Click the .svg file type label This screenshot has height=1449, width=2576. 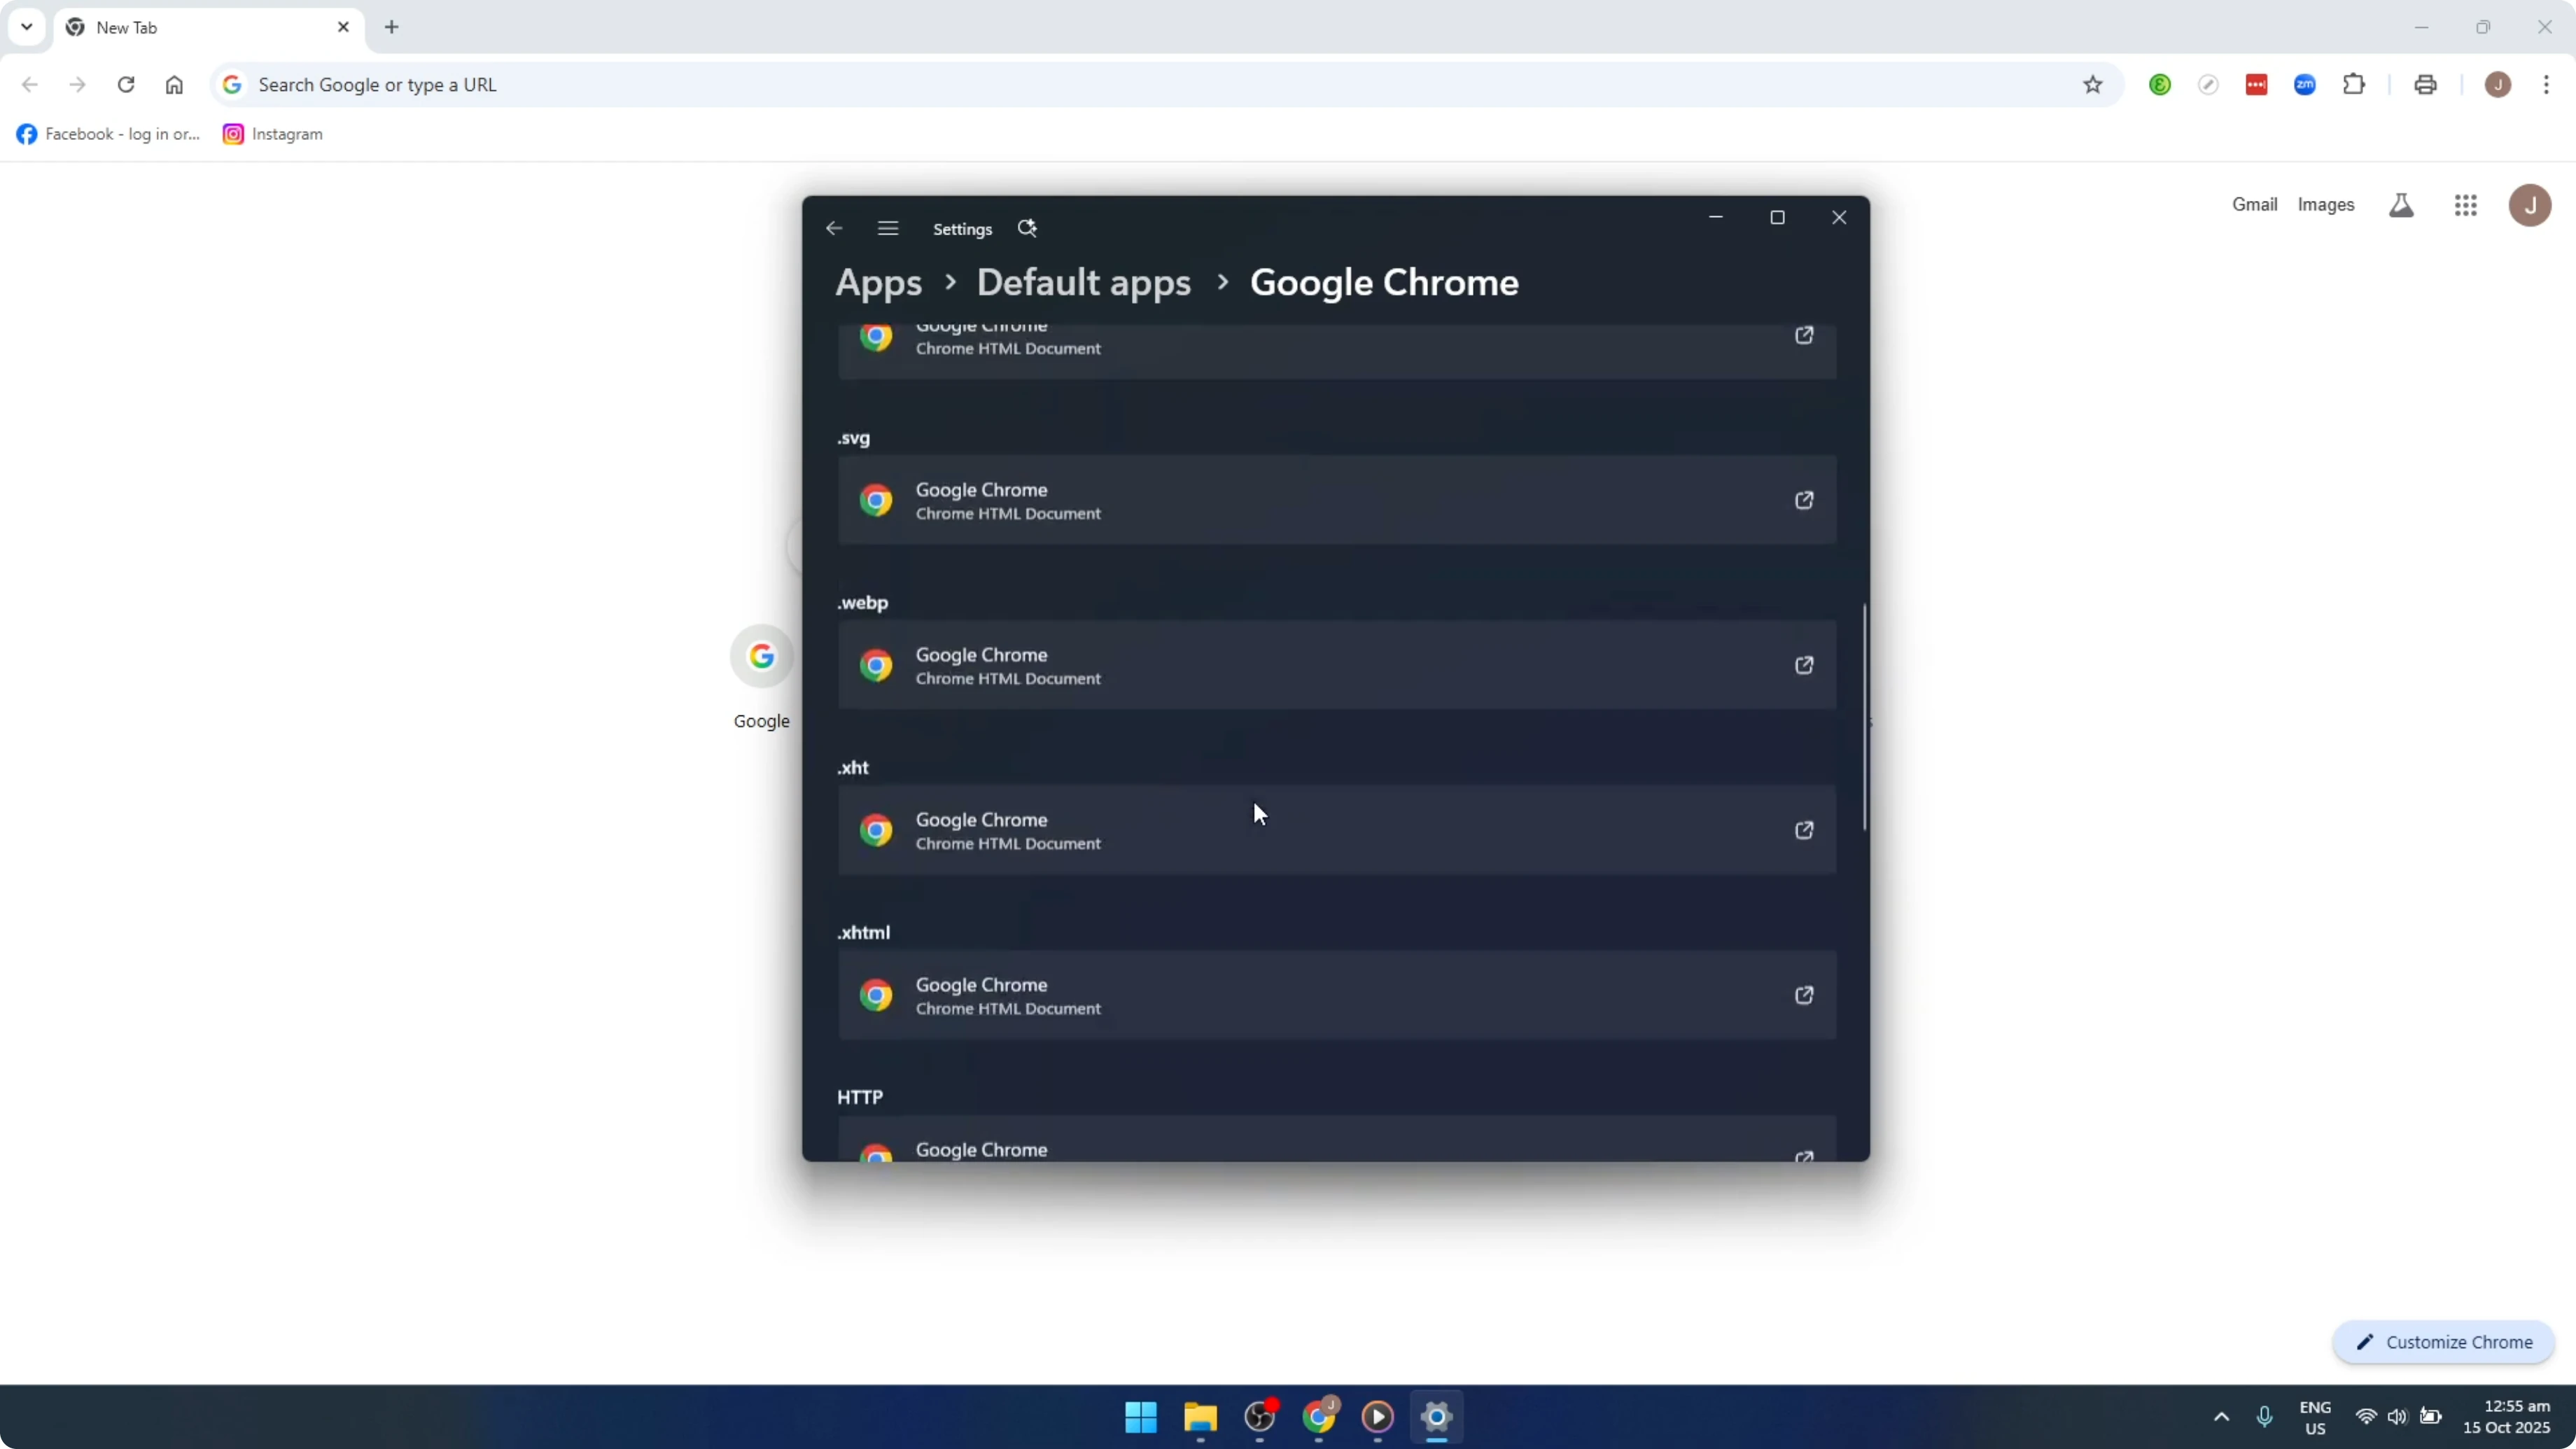(853, 438)
